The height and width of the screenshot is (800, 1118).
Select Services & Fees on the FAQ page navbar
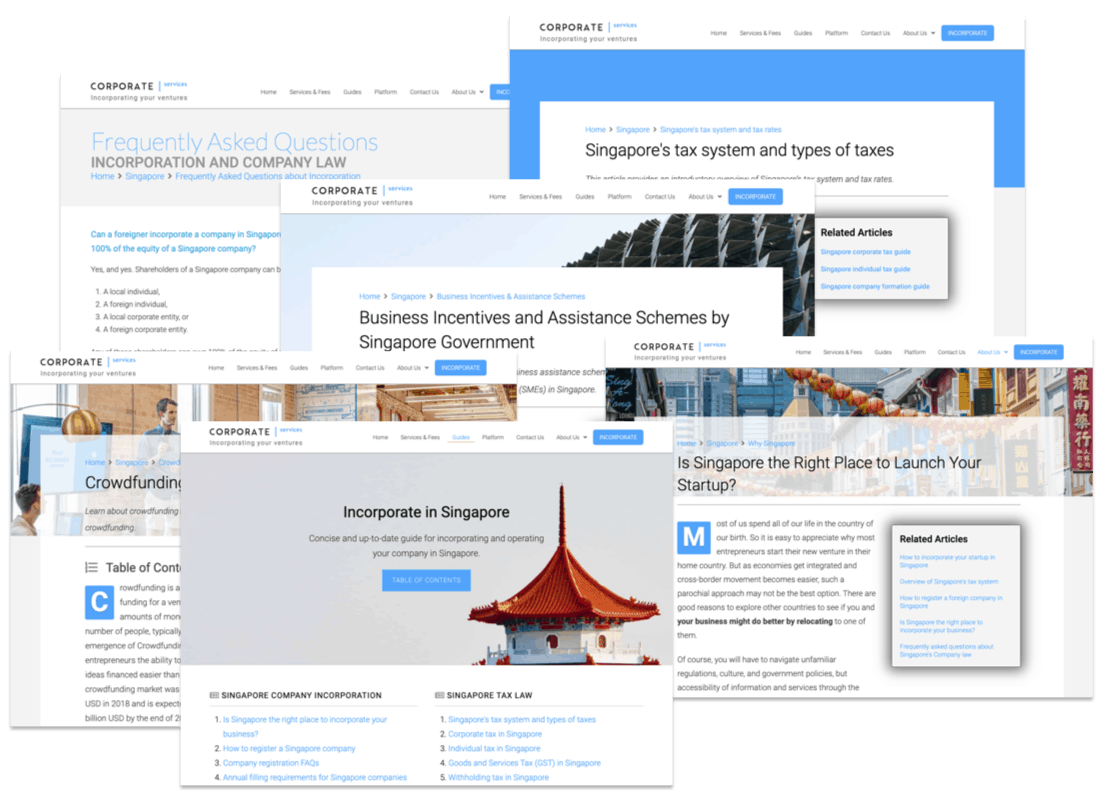coord(309,92)
